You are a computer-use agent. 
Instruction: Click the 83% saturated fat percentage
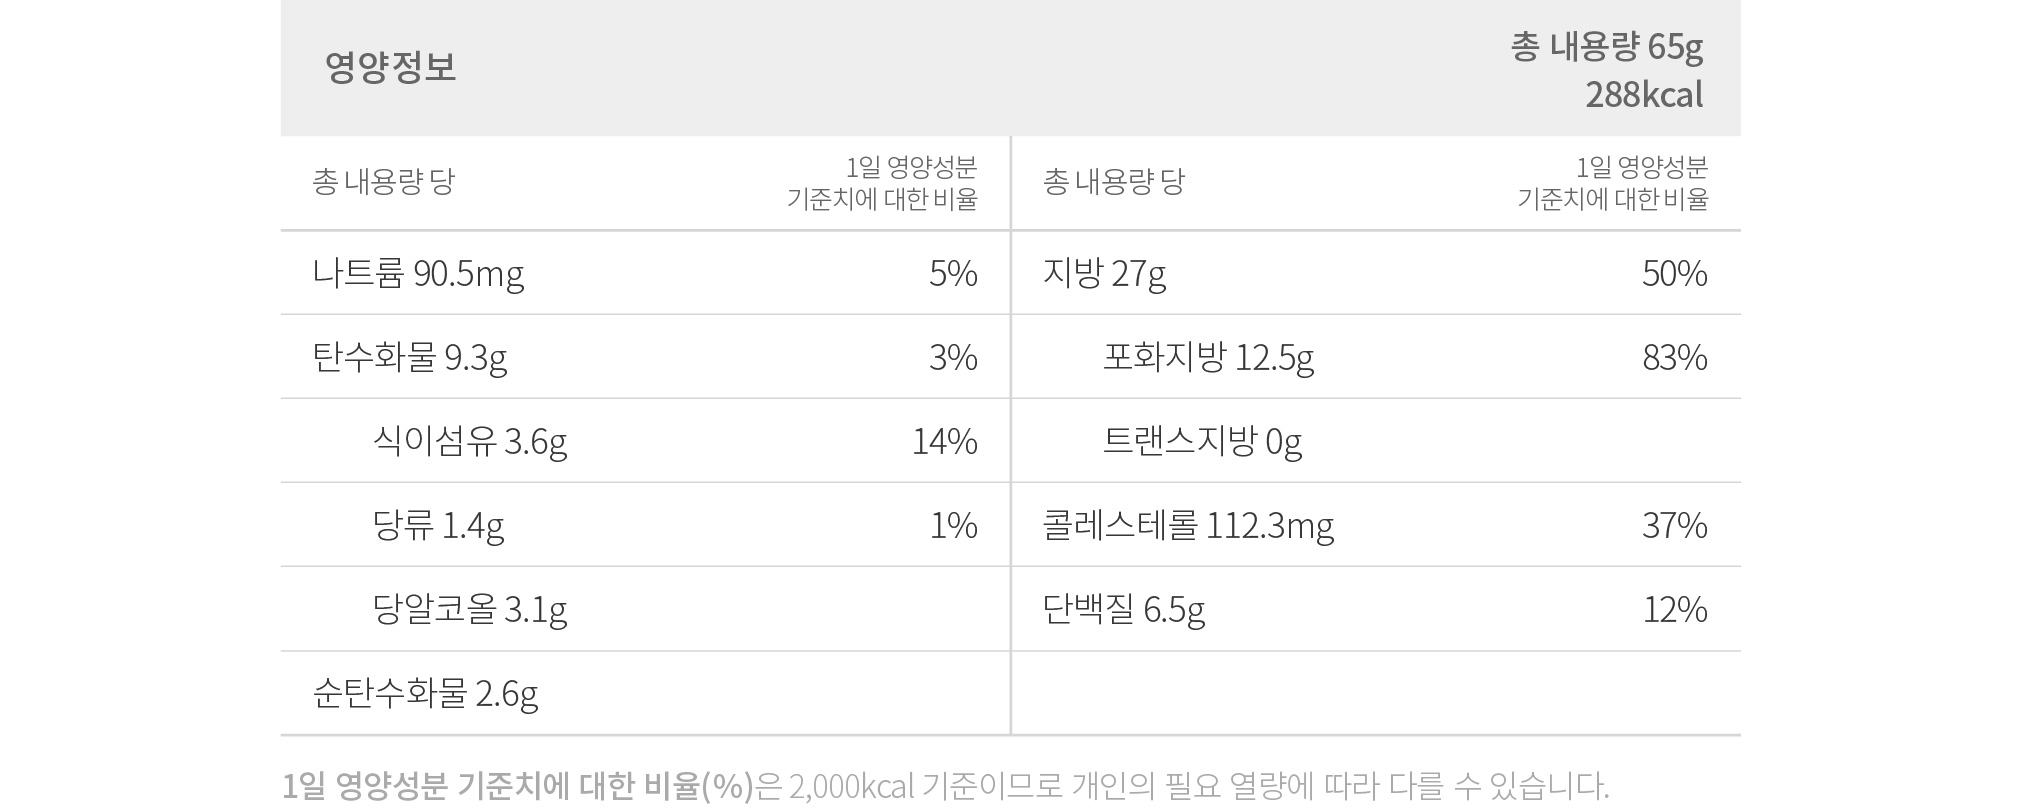click(1675, 357)
